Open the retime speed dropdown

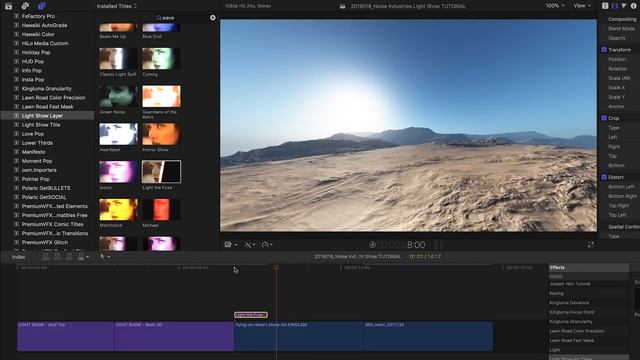pos(267,244)
